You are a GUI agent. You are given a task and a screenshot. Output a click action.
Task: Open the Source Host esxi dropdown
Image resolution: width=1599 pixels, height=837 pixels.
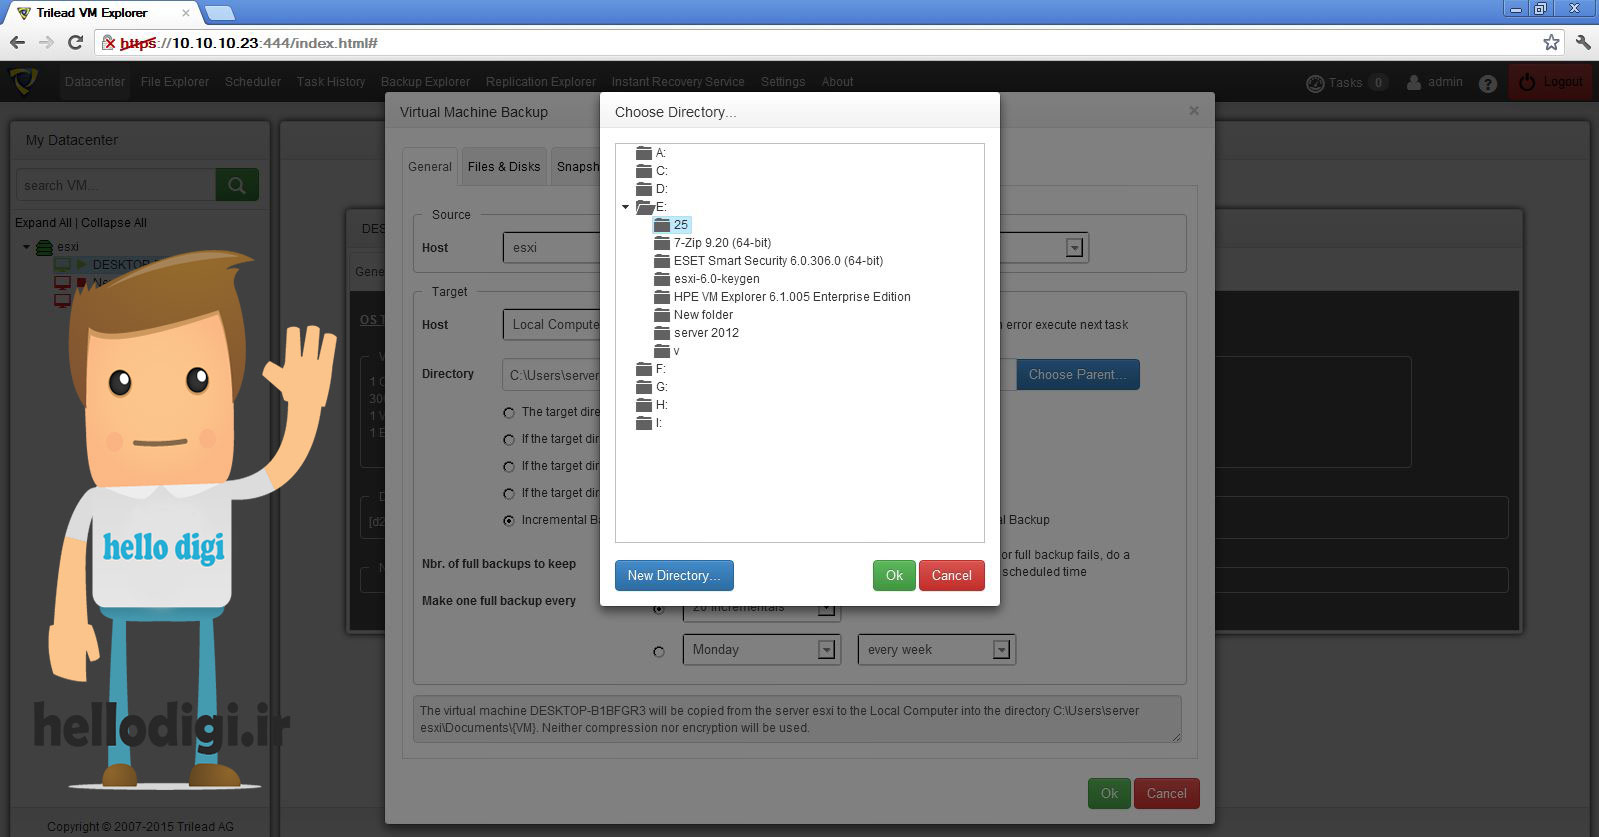551,248
